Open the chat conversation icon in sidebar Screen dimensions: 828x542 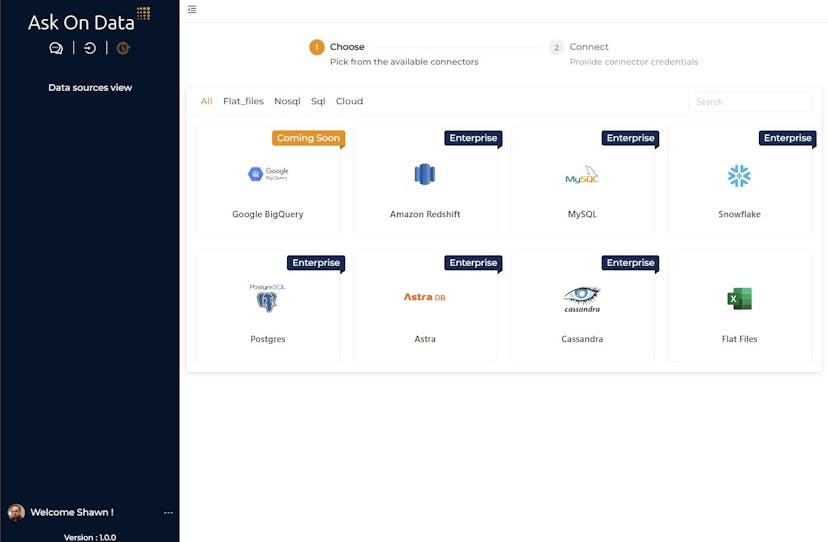(x=56, y=49)
